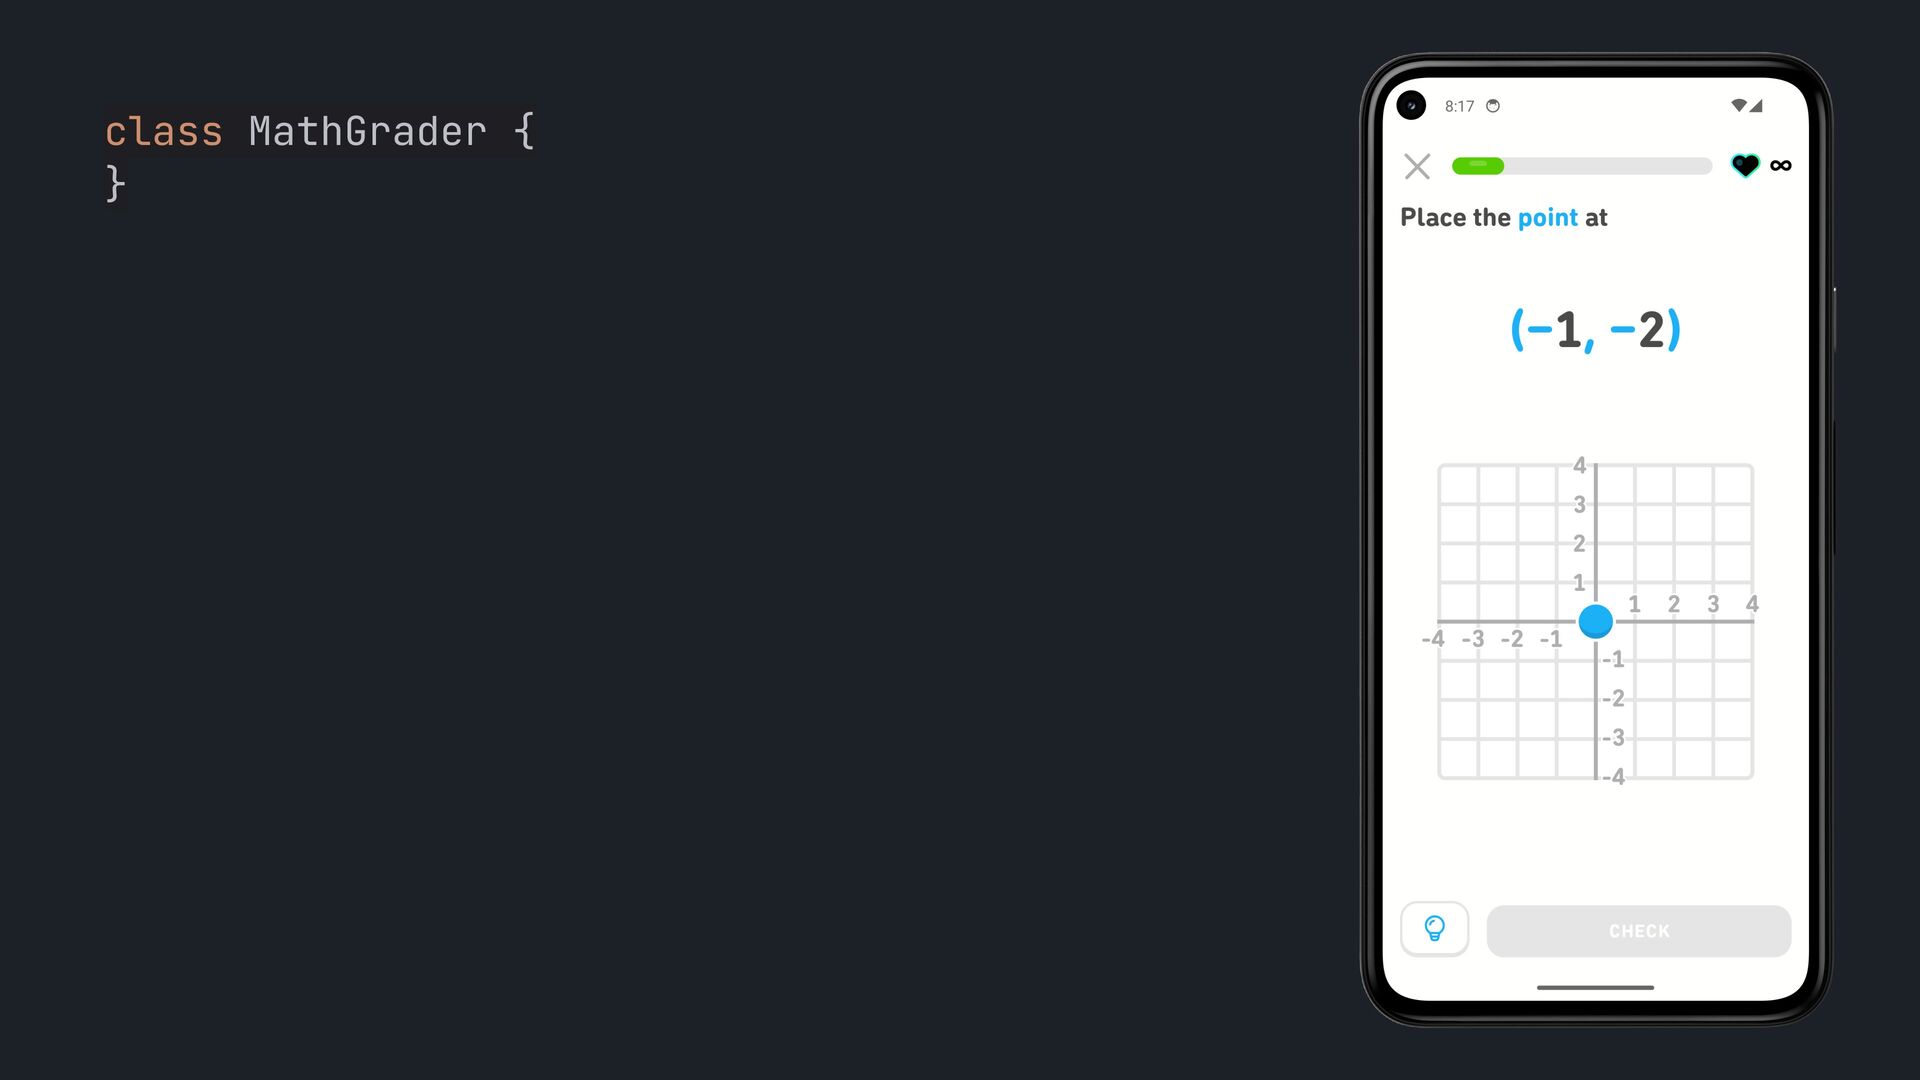Tap the cellular signal icon
Viewport: 1920px width, 1080px height.
(1756, 105)
